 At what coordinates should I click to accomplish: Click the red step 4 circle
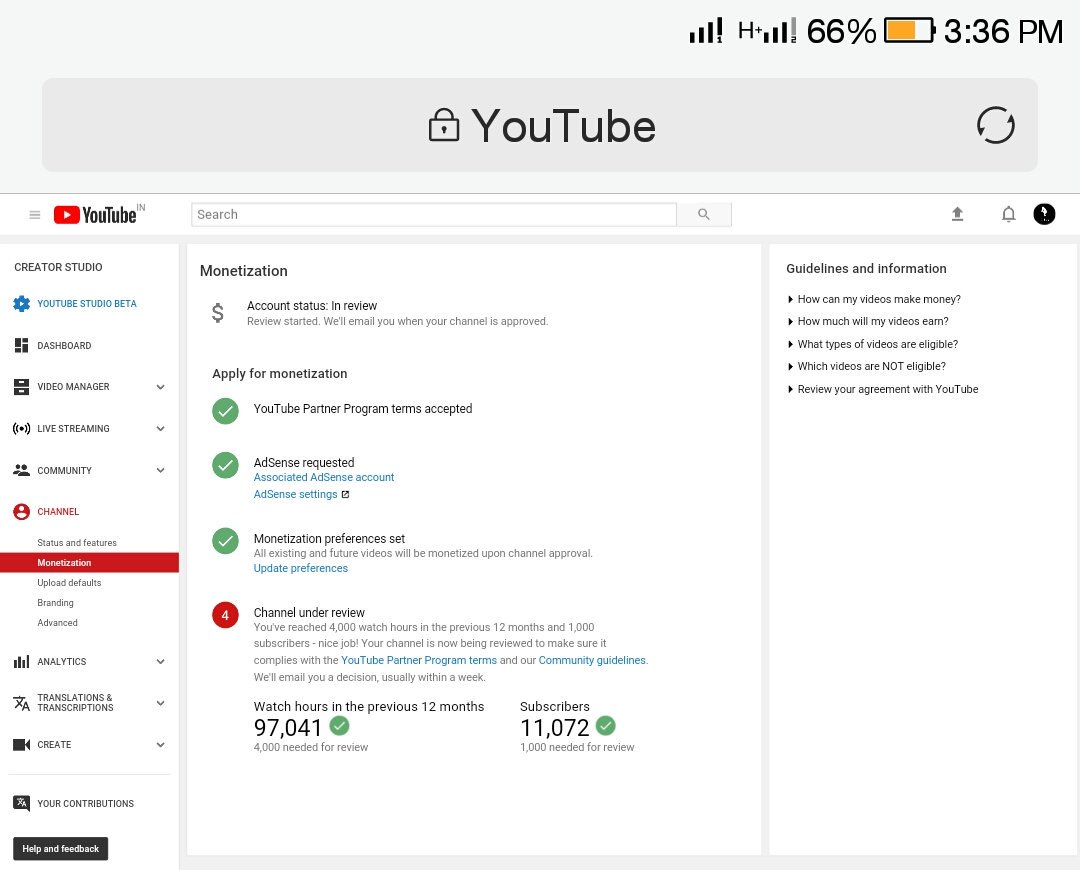tap(225, 615)
